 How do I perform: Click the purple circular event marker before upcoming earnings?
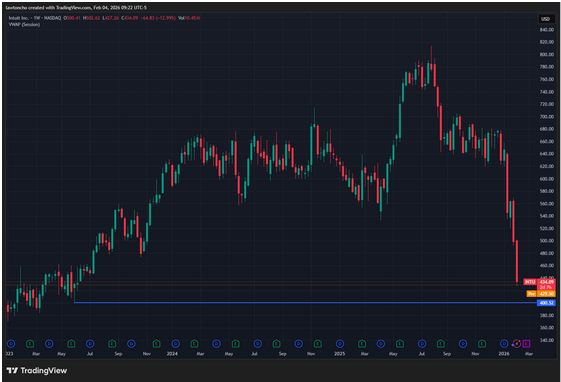click(x=517, y=344)
